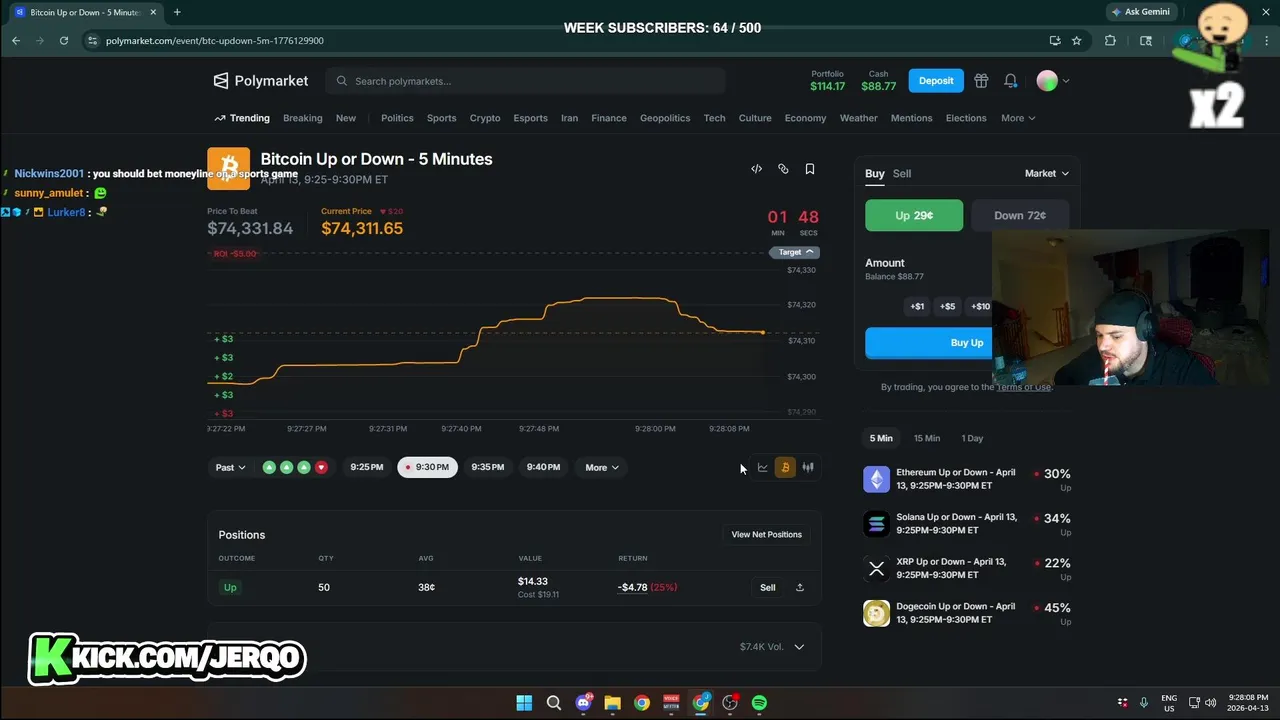Select the Down 72¢ outcome
Viewport: 1280px width, 720px height.
1020,215
